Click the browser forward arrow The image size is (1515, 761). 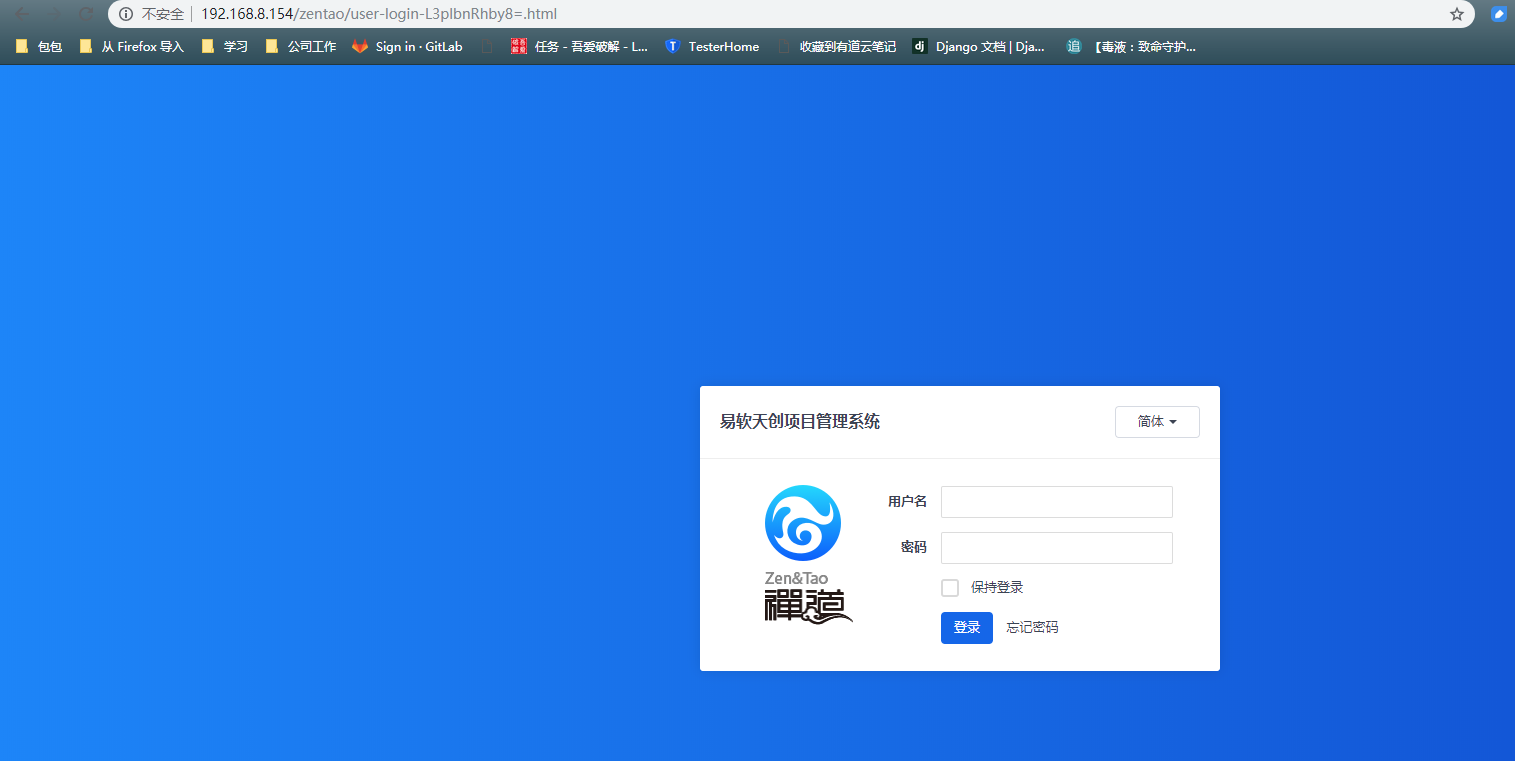(x=55, y=14)
